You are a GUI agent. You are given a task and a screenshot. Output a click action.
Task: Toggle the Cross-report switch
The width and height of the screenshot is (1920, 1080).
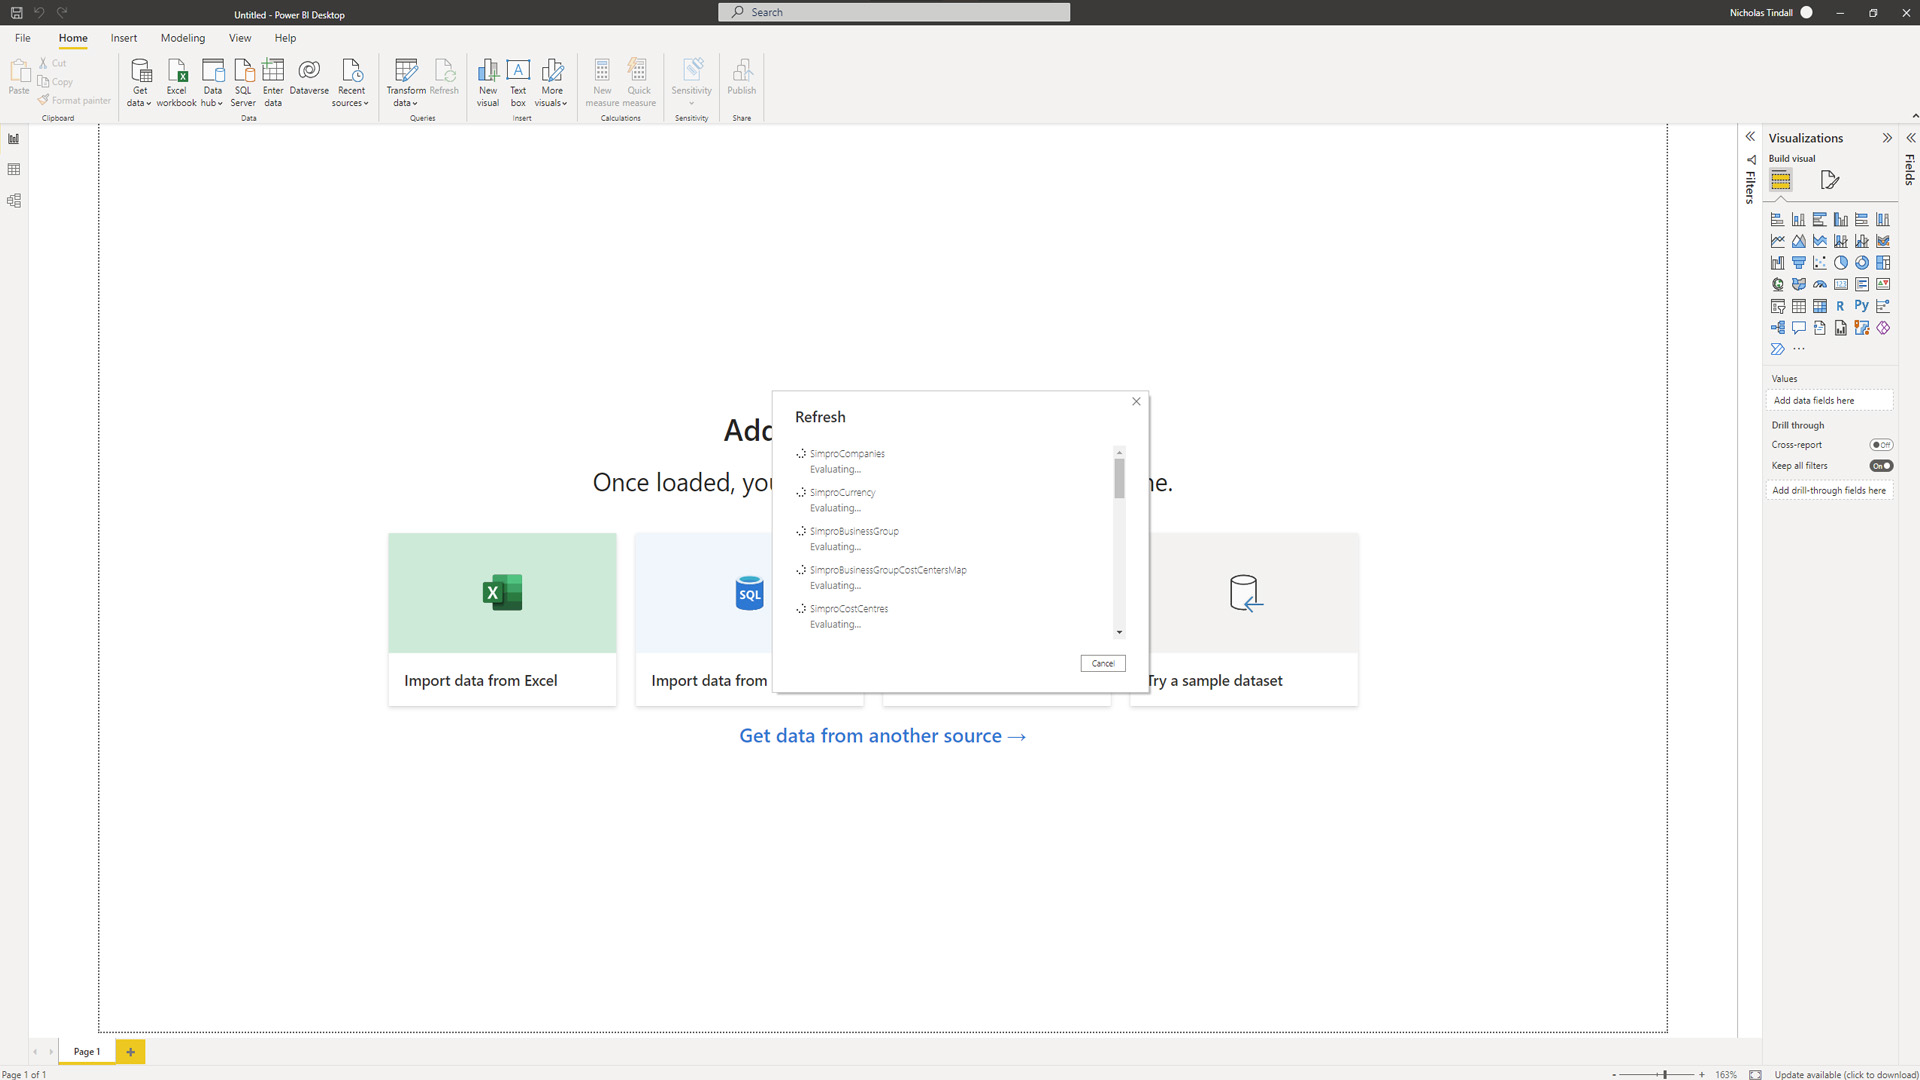[x=1881, y=445]
